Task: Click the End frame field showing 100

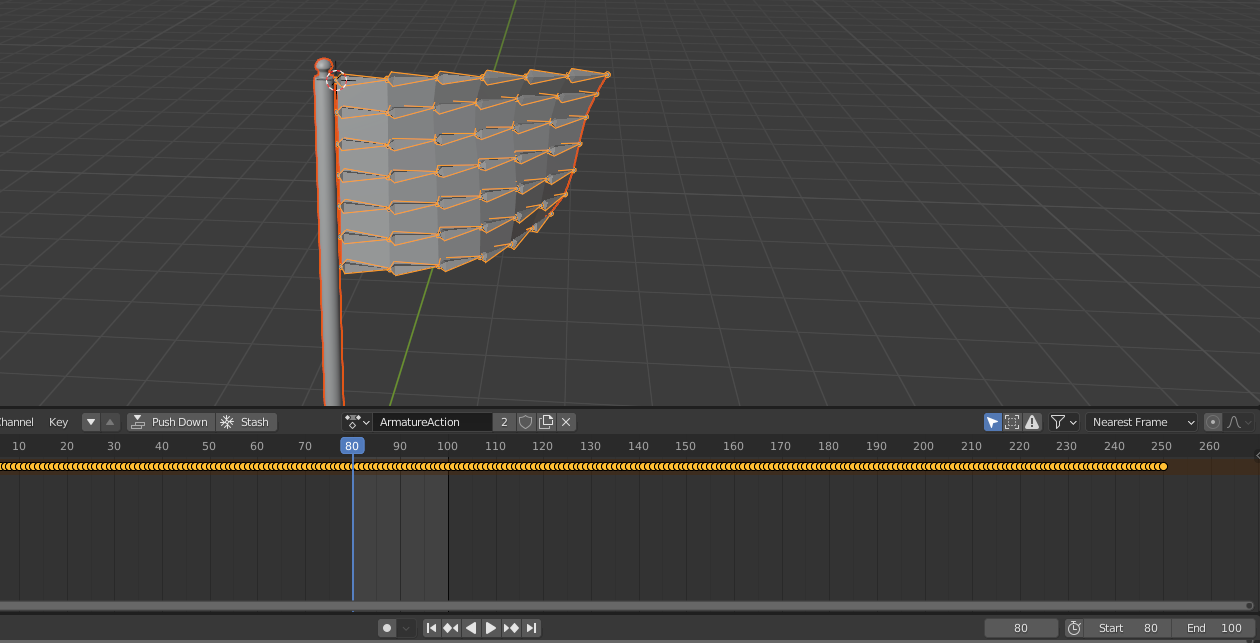Action: coord(1214,628)
